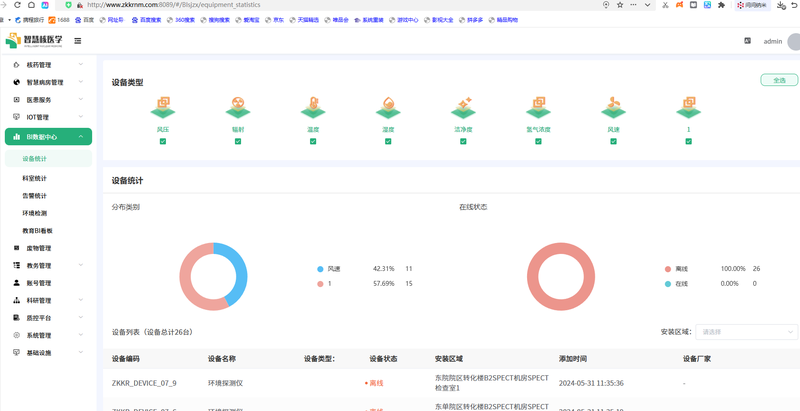This screenshot has width=800, height=411.
Task: Click the 辐射 radiation device icon
Action: [x=238, y=108]
